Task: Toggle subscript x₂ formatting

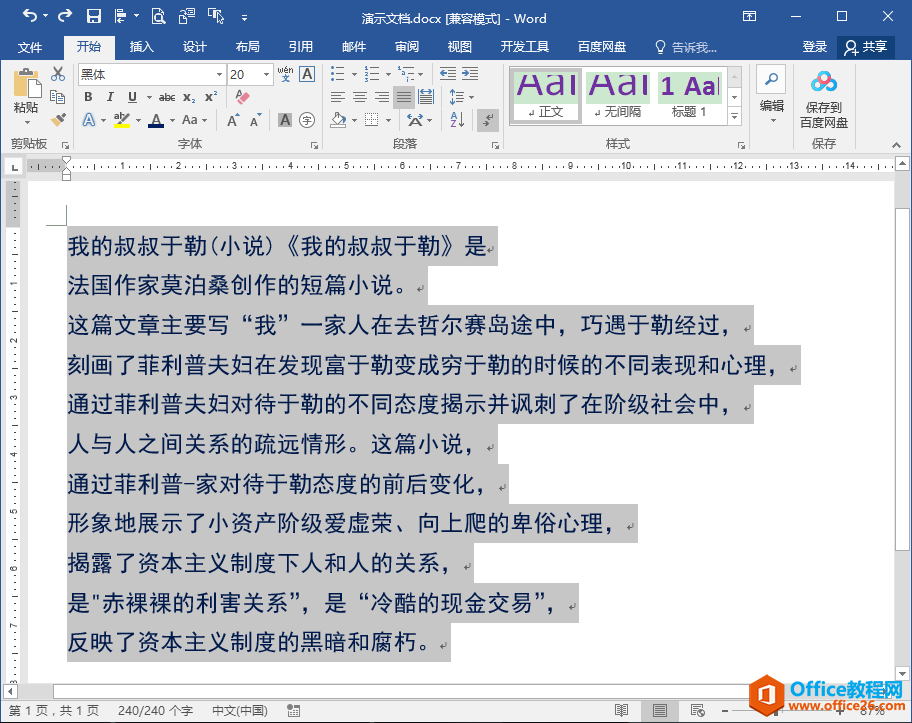Action: coord(189,97)
